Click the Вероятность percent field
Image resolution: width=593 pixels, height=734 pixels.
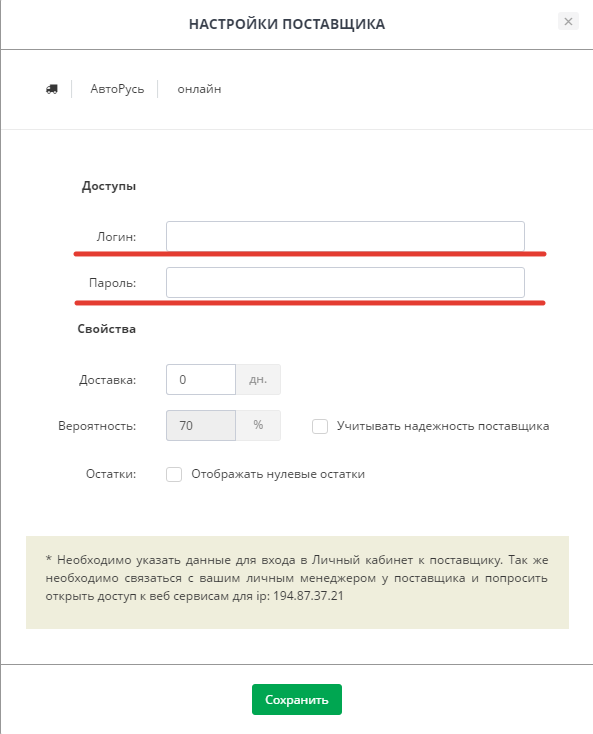[x=201, y=425]
